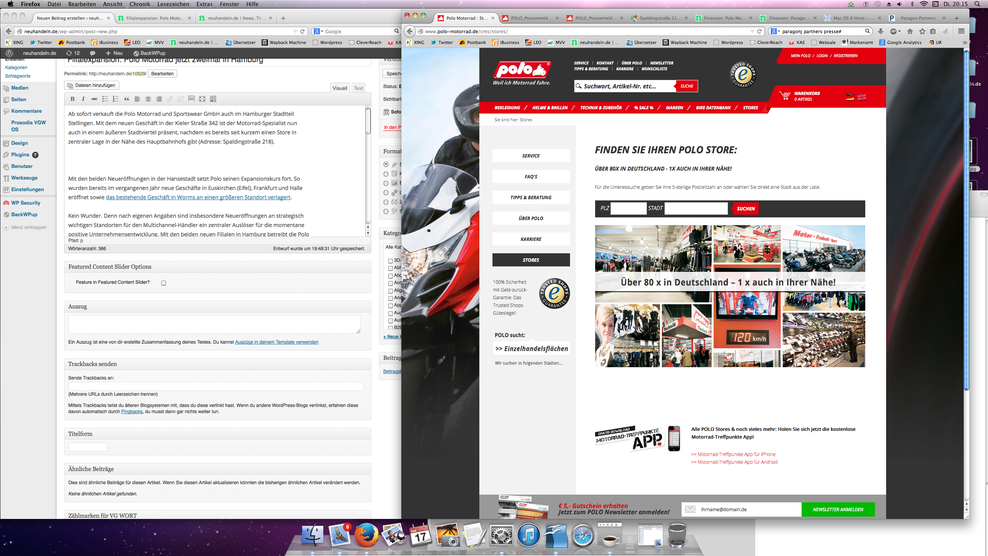Toggle italic in WordPress editor toolbar
The width and height of the screenshot is (988, 556).
coord(83,99)
